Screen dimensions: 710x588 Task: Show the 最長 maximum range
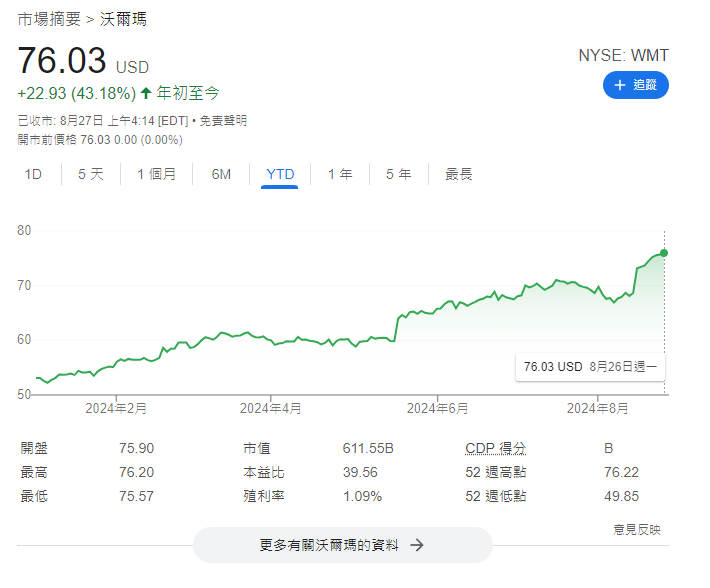click(458, 174)
